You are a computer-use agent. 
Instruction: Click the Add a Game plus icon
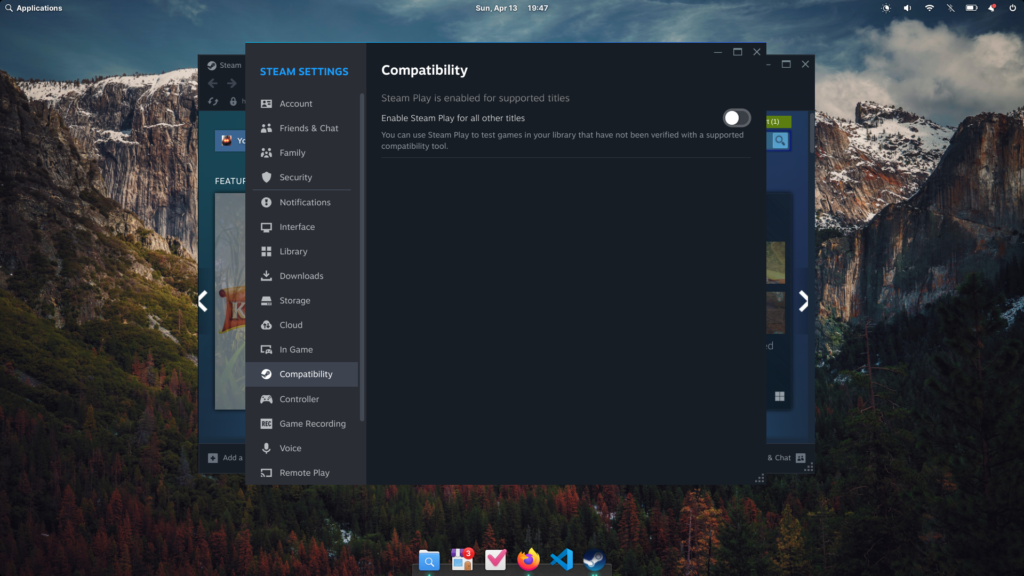pyautogui.click(x=213, y=458)
